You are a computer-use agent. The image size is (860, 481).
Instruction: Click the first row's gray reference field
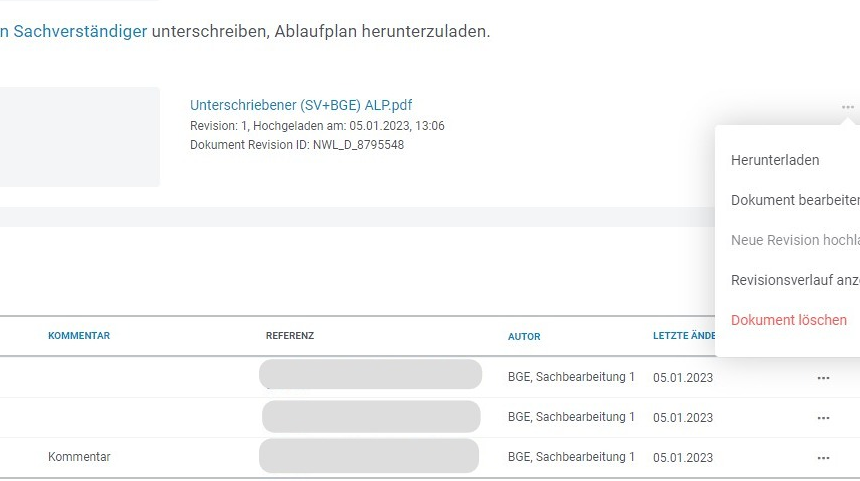(370, 375)
